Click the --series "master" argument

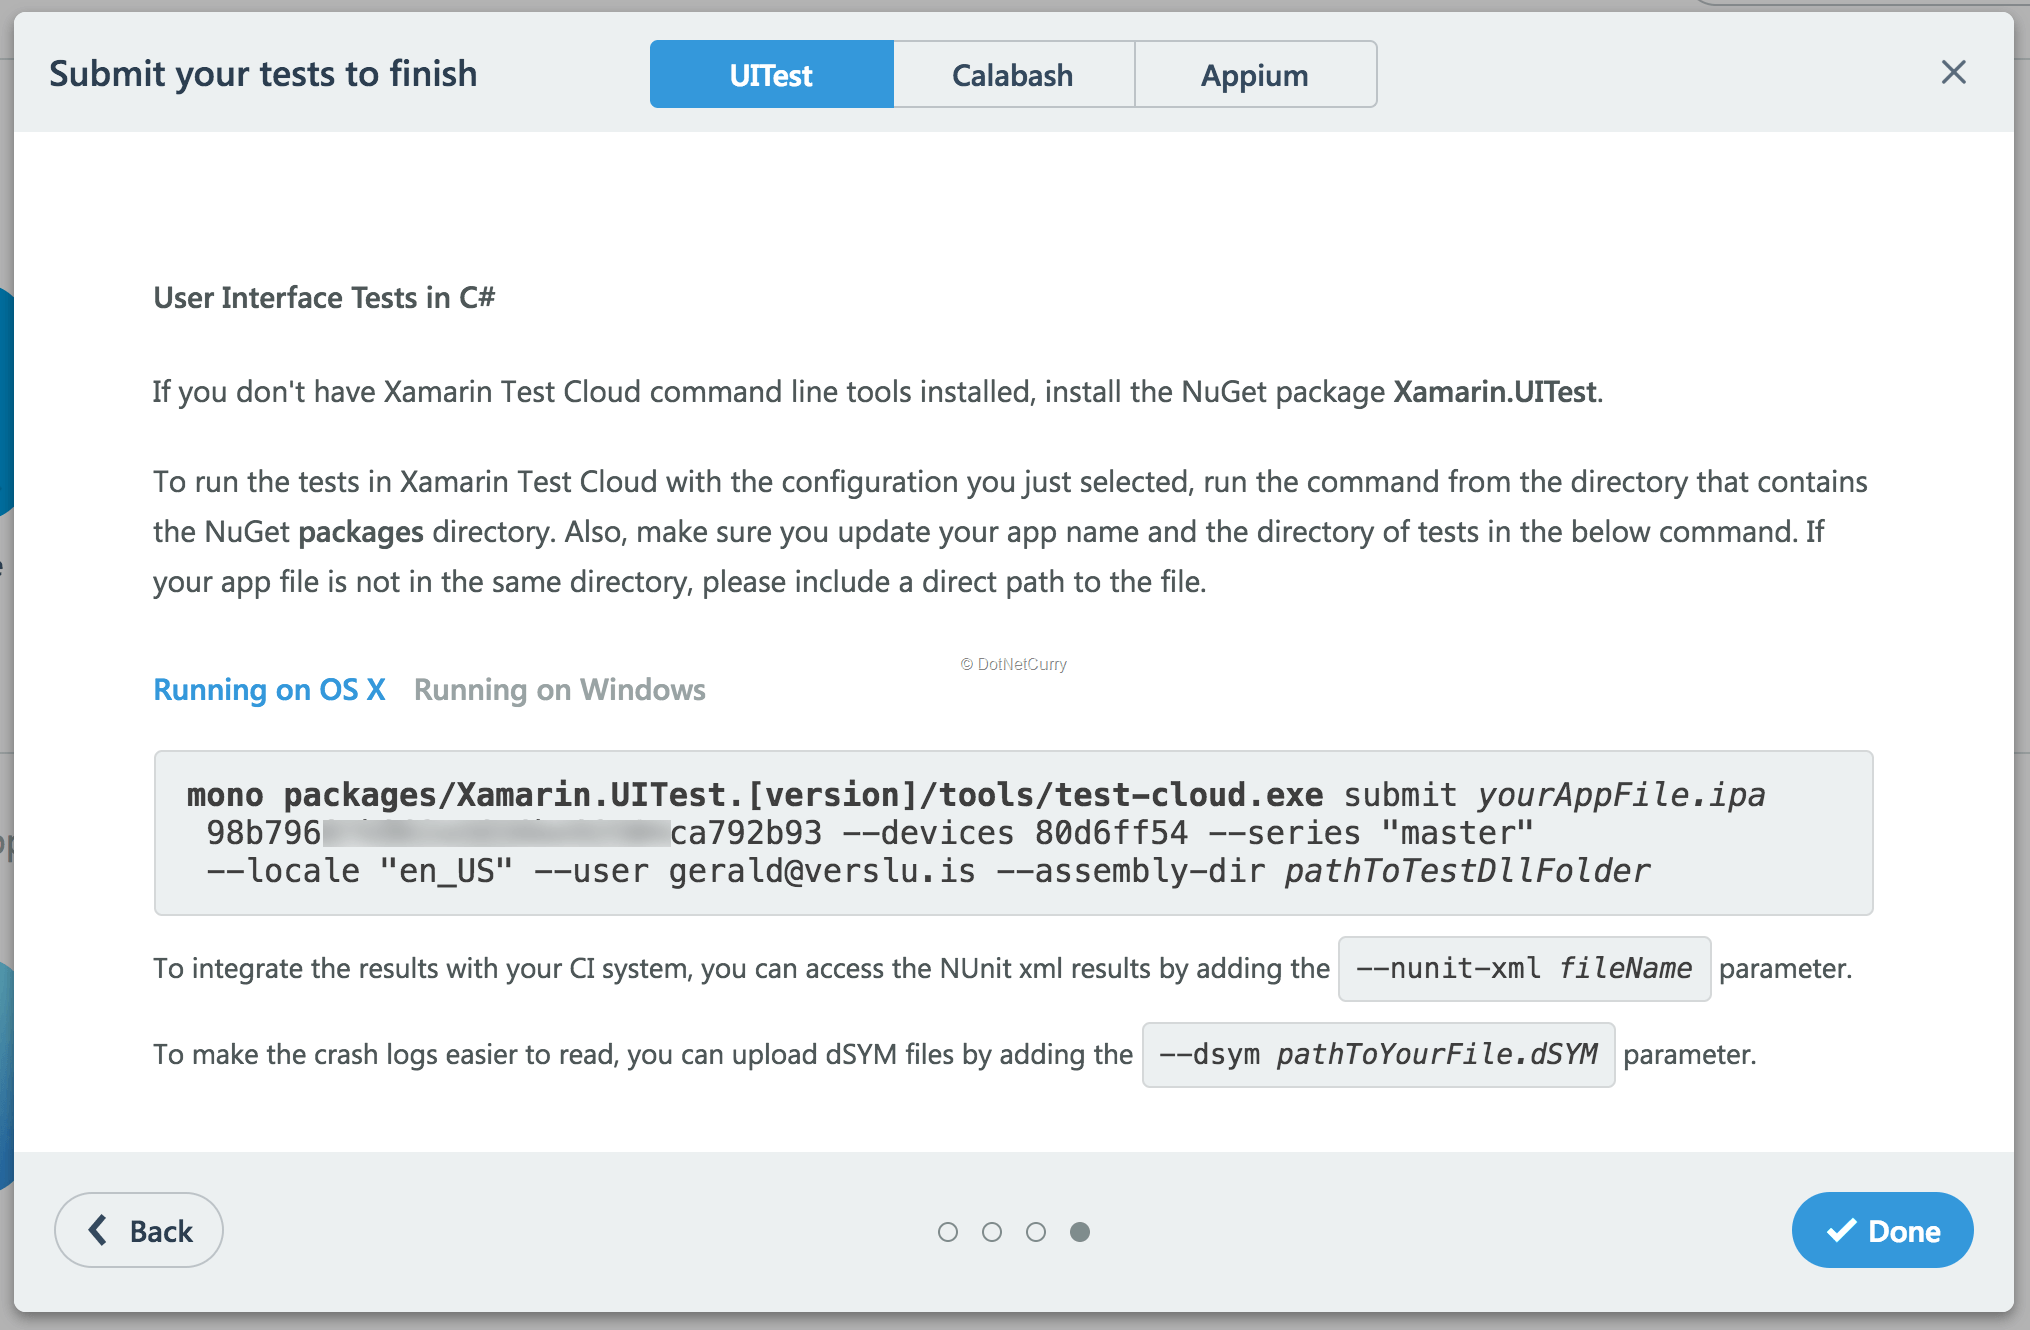[1371, 832]
